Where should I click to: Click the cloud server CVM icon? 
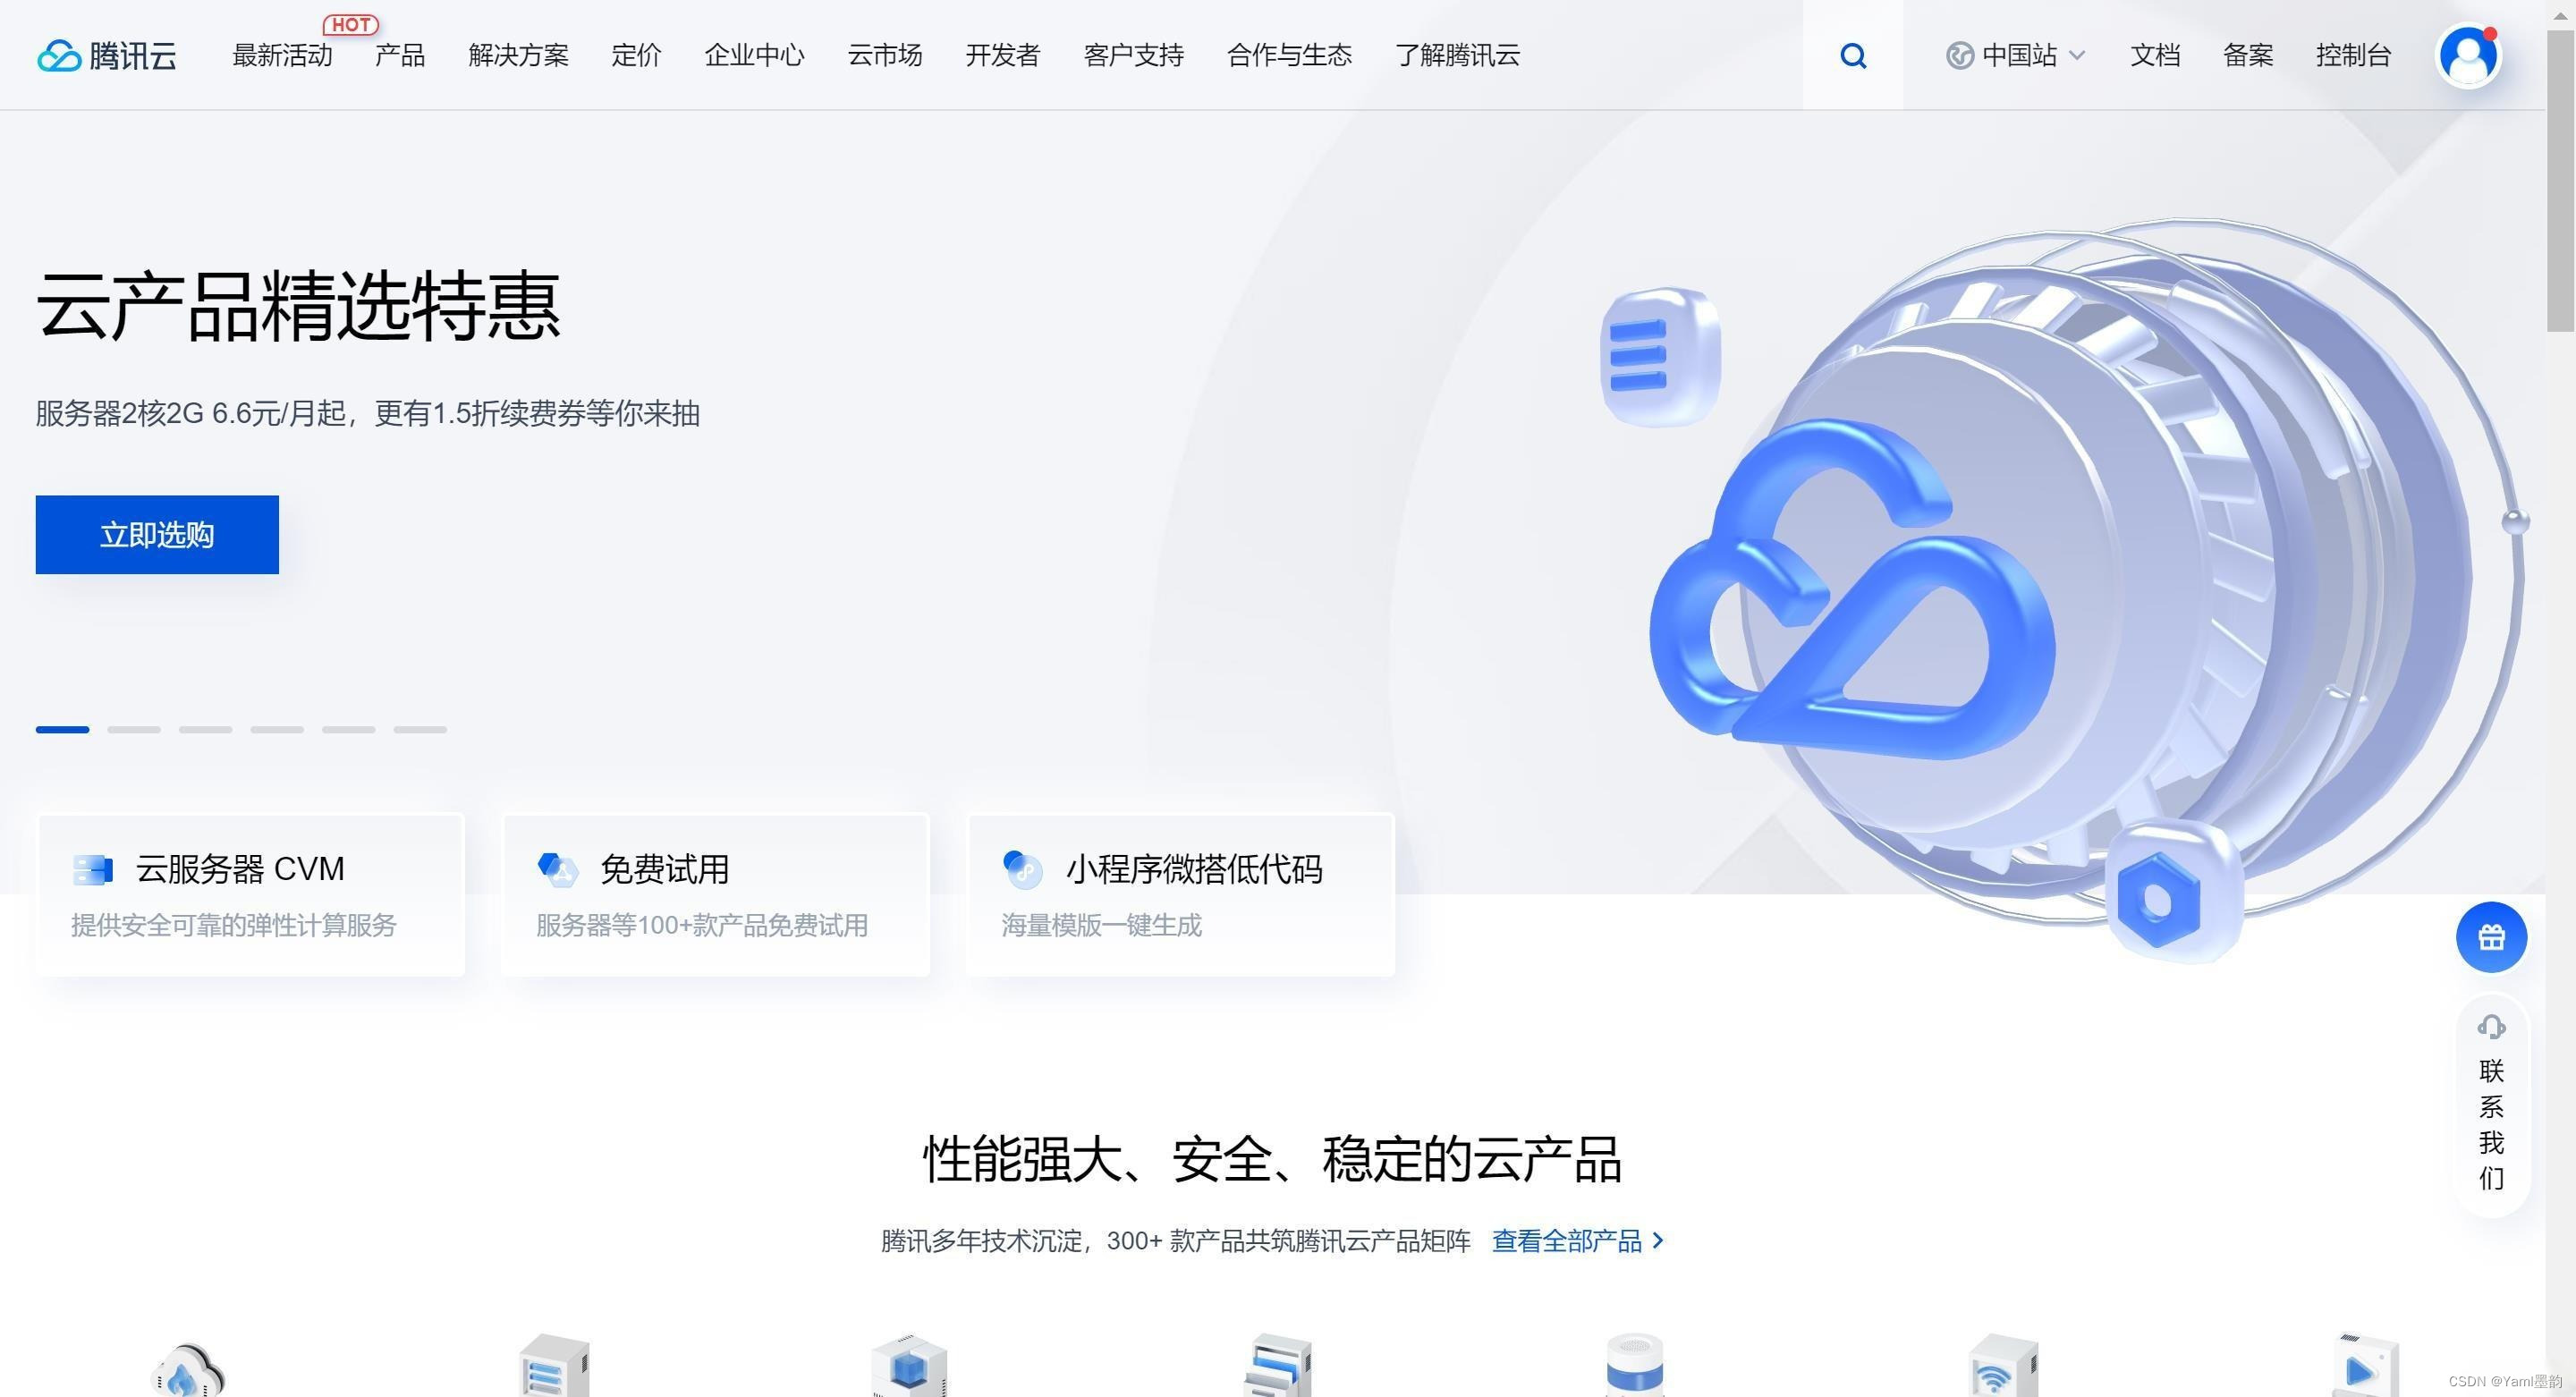(x=93, y=869)
